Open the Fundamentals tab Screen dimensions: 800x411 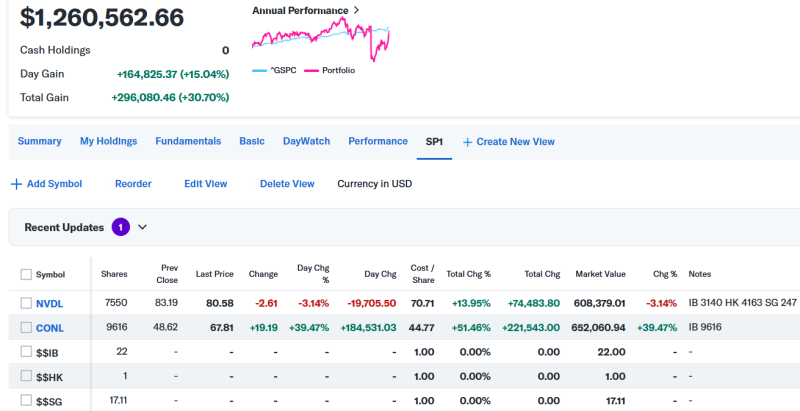coord(188,141)
